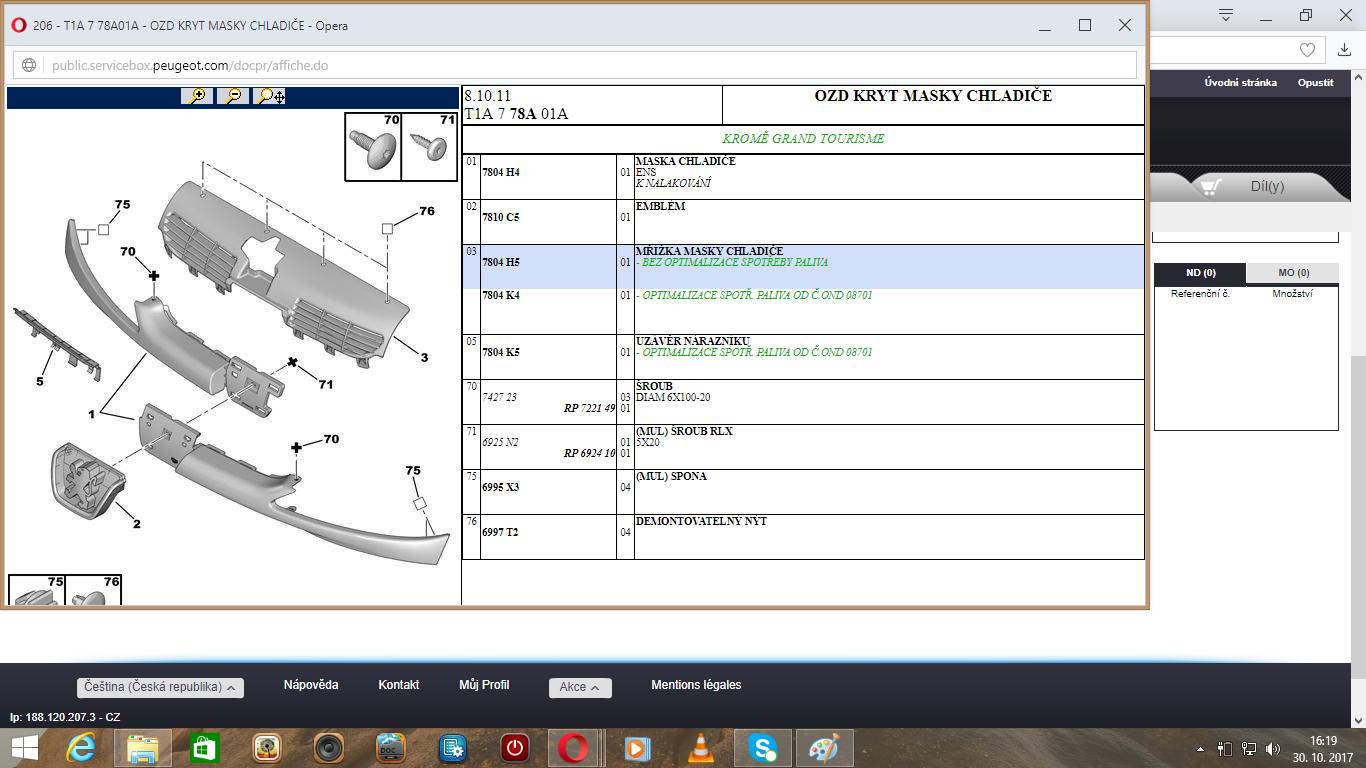Click part number 7427 23
The height and width of the screenshot is (768, 1366).
[x=499, y=397]
